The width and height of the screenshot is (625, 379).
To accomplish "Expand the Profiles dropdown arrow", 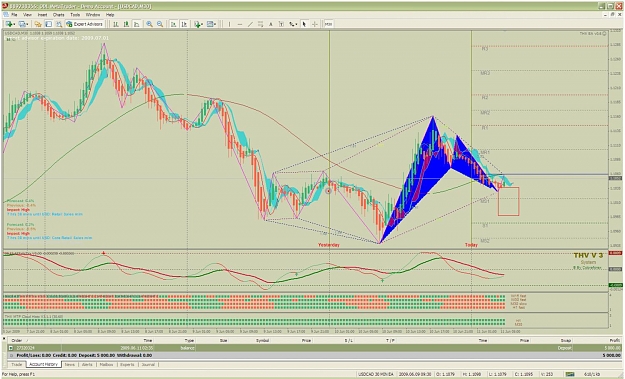I will (x=27, y=25).
